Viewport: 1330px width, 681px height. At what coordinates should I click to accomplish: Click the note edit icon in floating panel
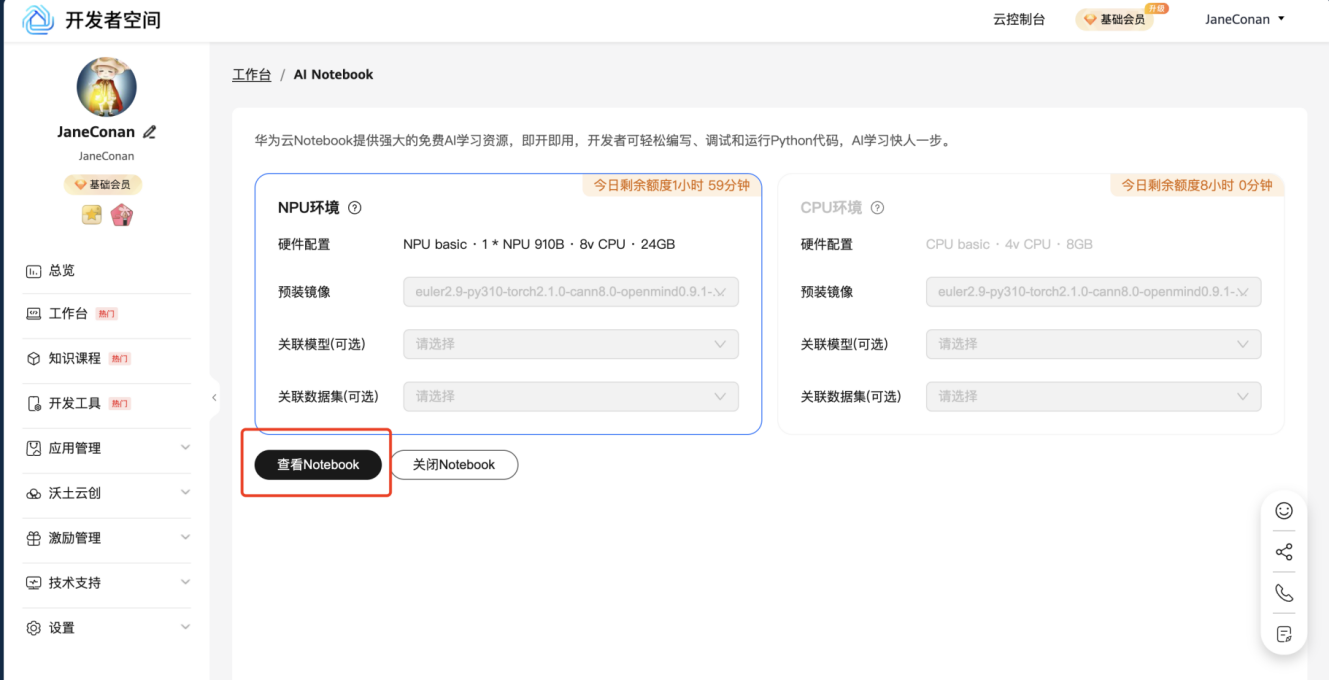[1284, 634]
